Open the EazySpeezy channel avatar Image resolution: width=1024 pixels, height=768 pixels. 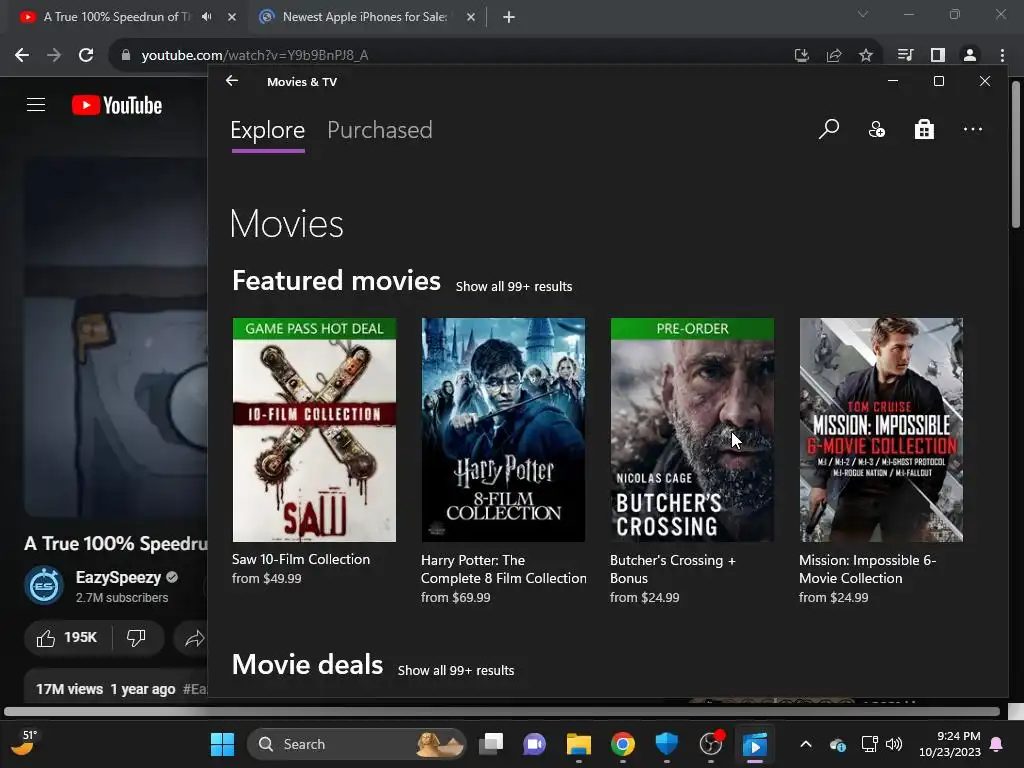point(44,586)
